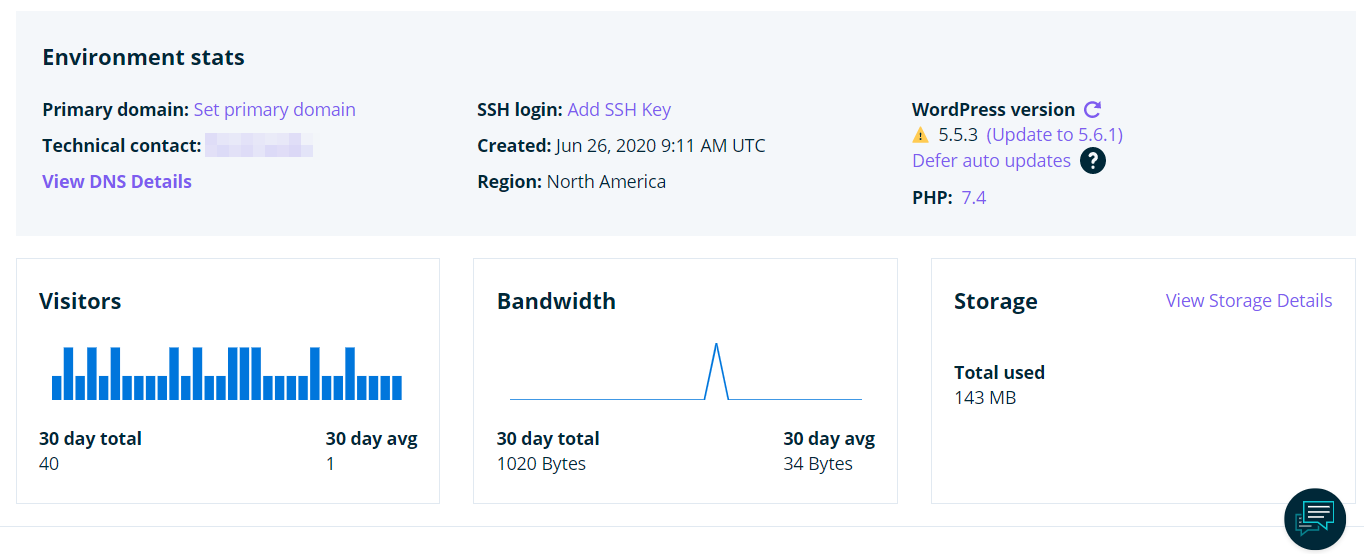The image size is (1364, 555).
Task: Open the help question mark icon
Action: tap(1092, 161)
